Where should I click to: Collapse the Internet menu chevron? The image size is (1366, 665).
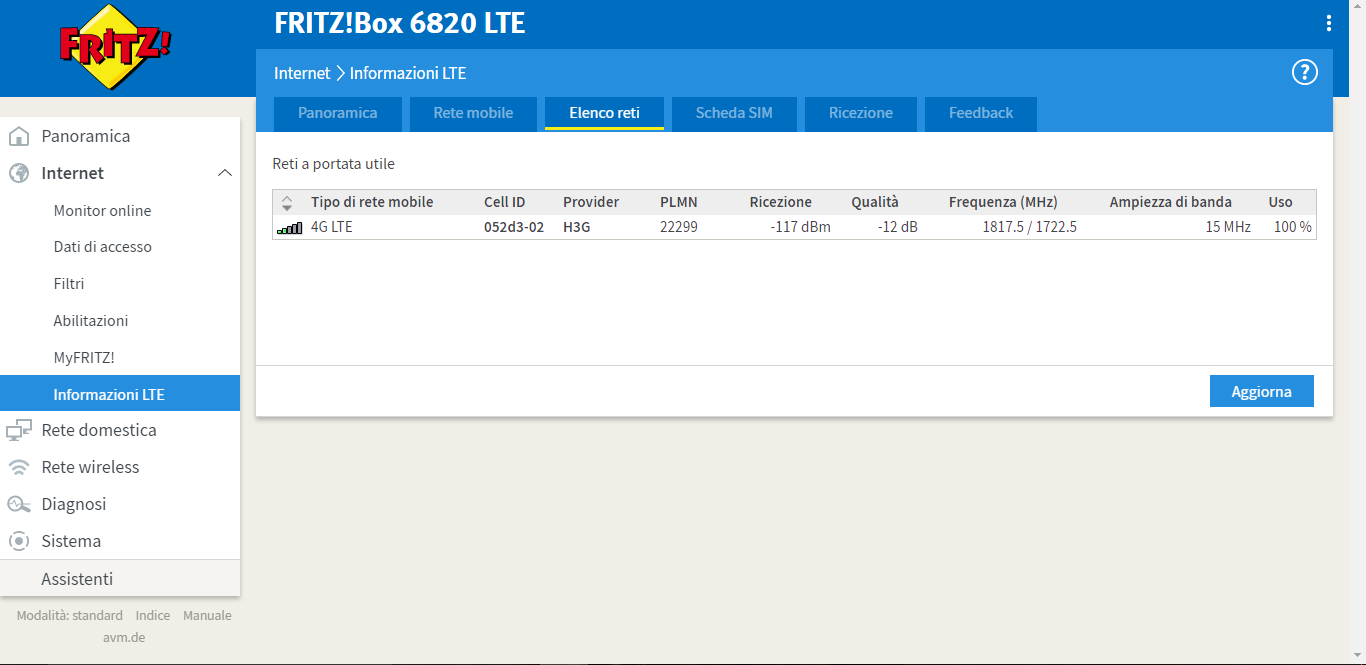coord(225,173)
